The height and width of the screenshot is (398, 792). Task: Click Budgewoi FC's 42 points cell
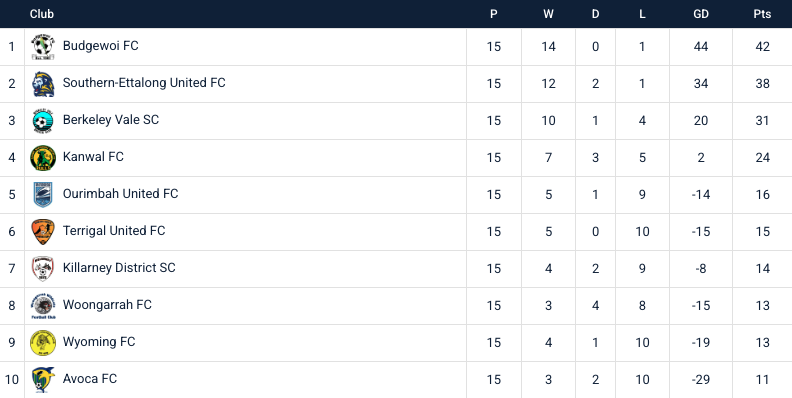tap(762, 46)
